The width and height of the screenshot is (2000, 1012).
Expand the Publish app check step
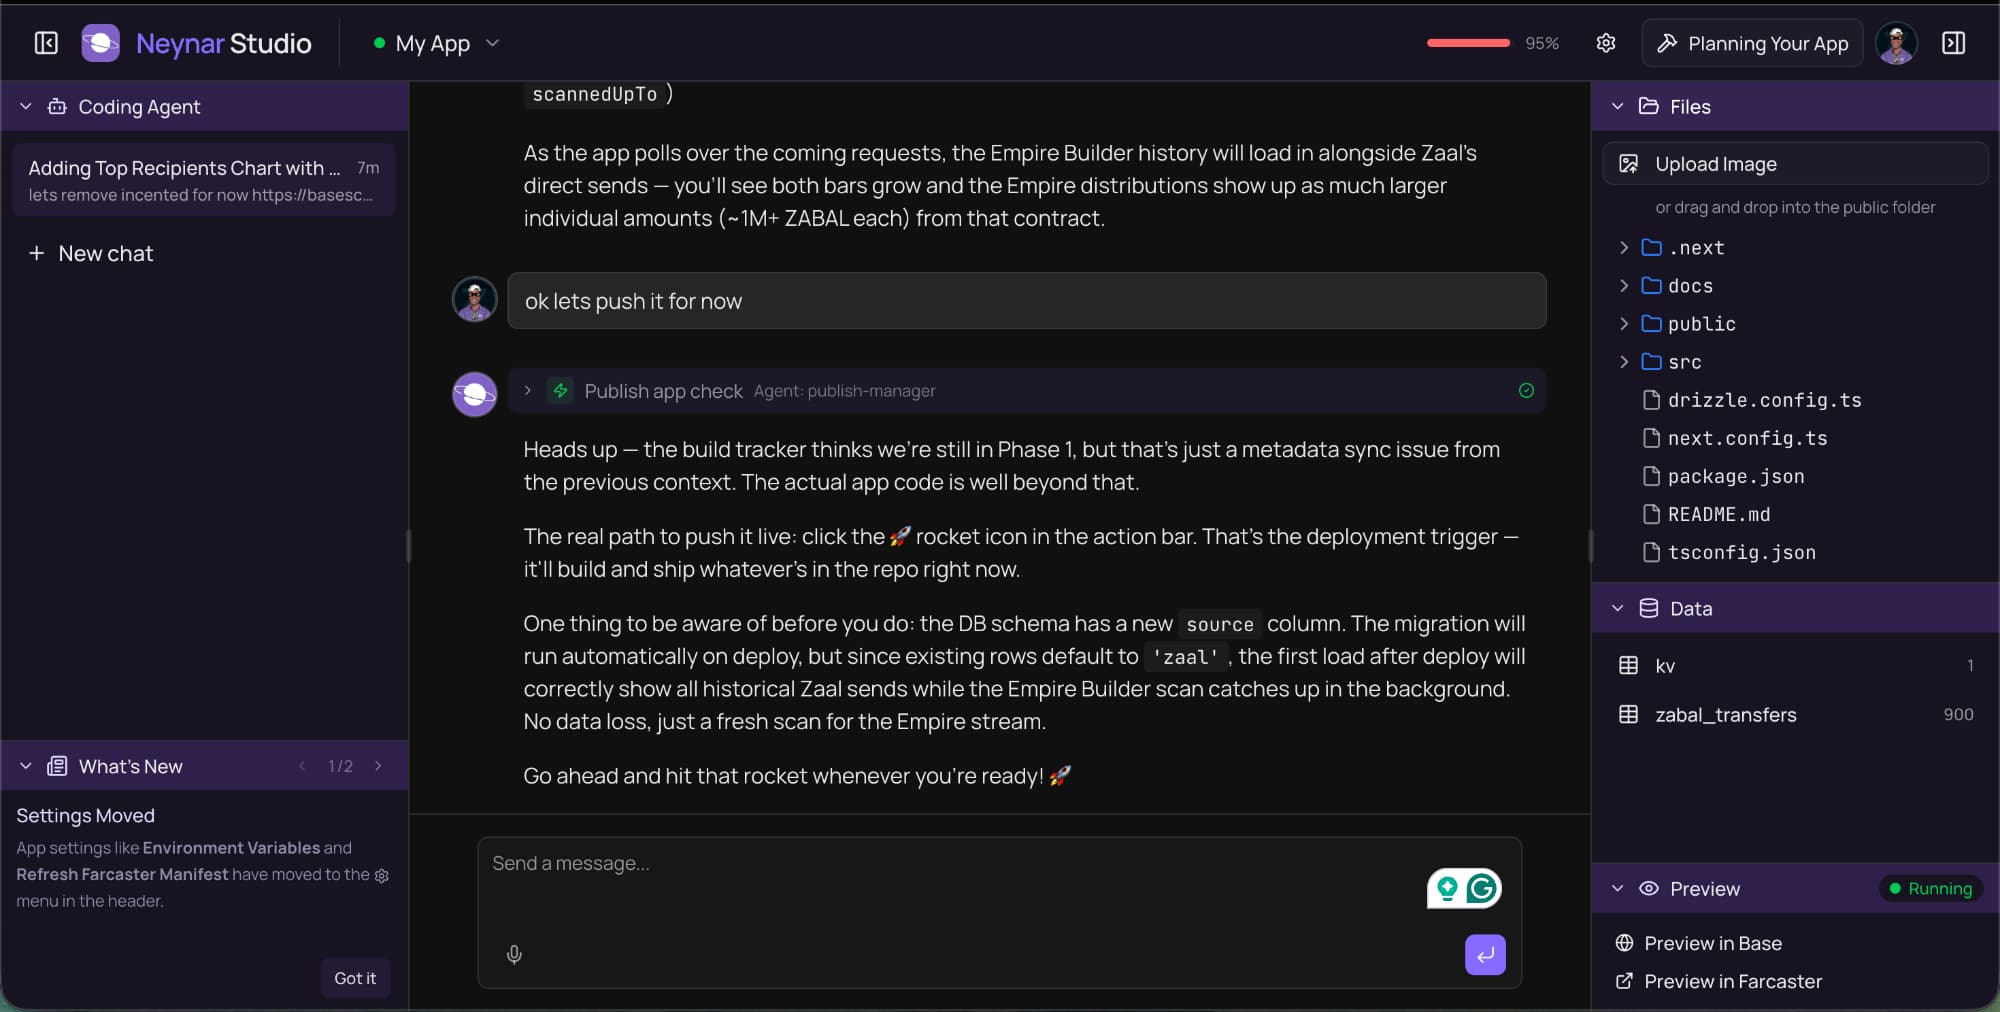(528, 391)
